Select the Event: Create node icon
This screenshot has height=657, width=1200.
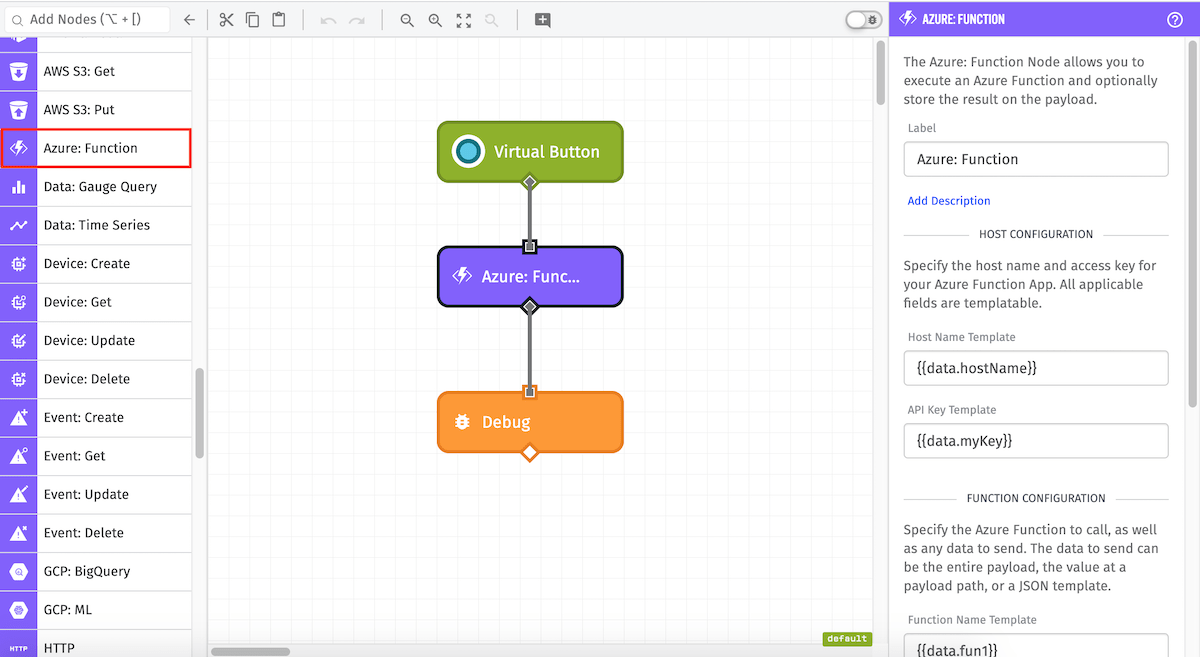tap(18, 418)
